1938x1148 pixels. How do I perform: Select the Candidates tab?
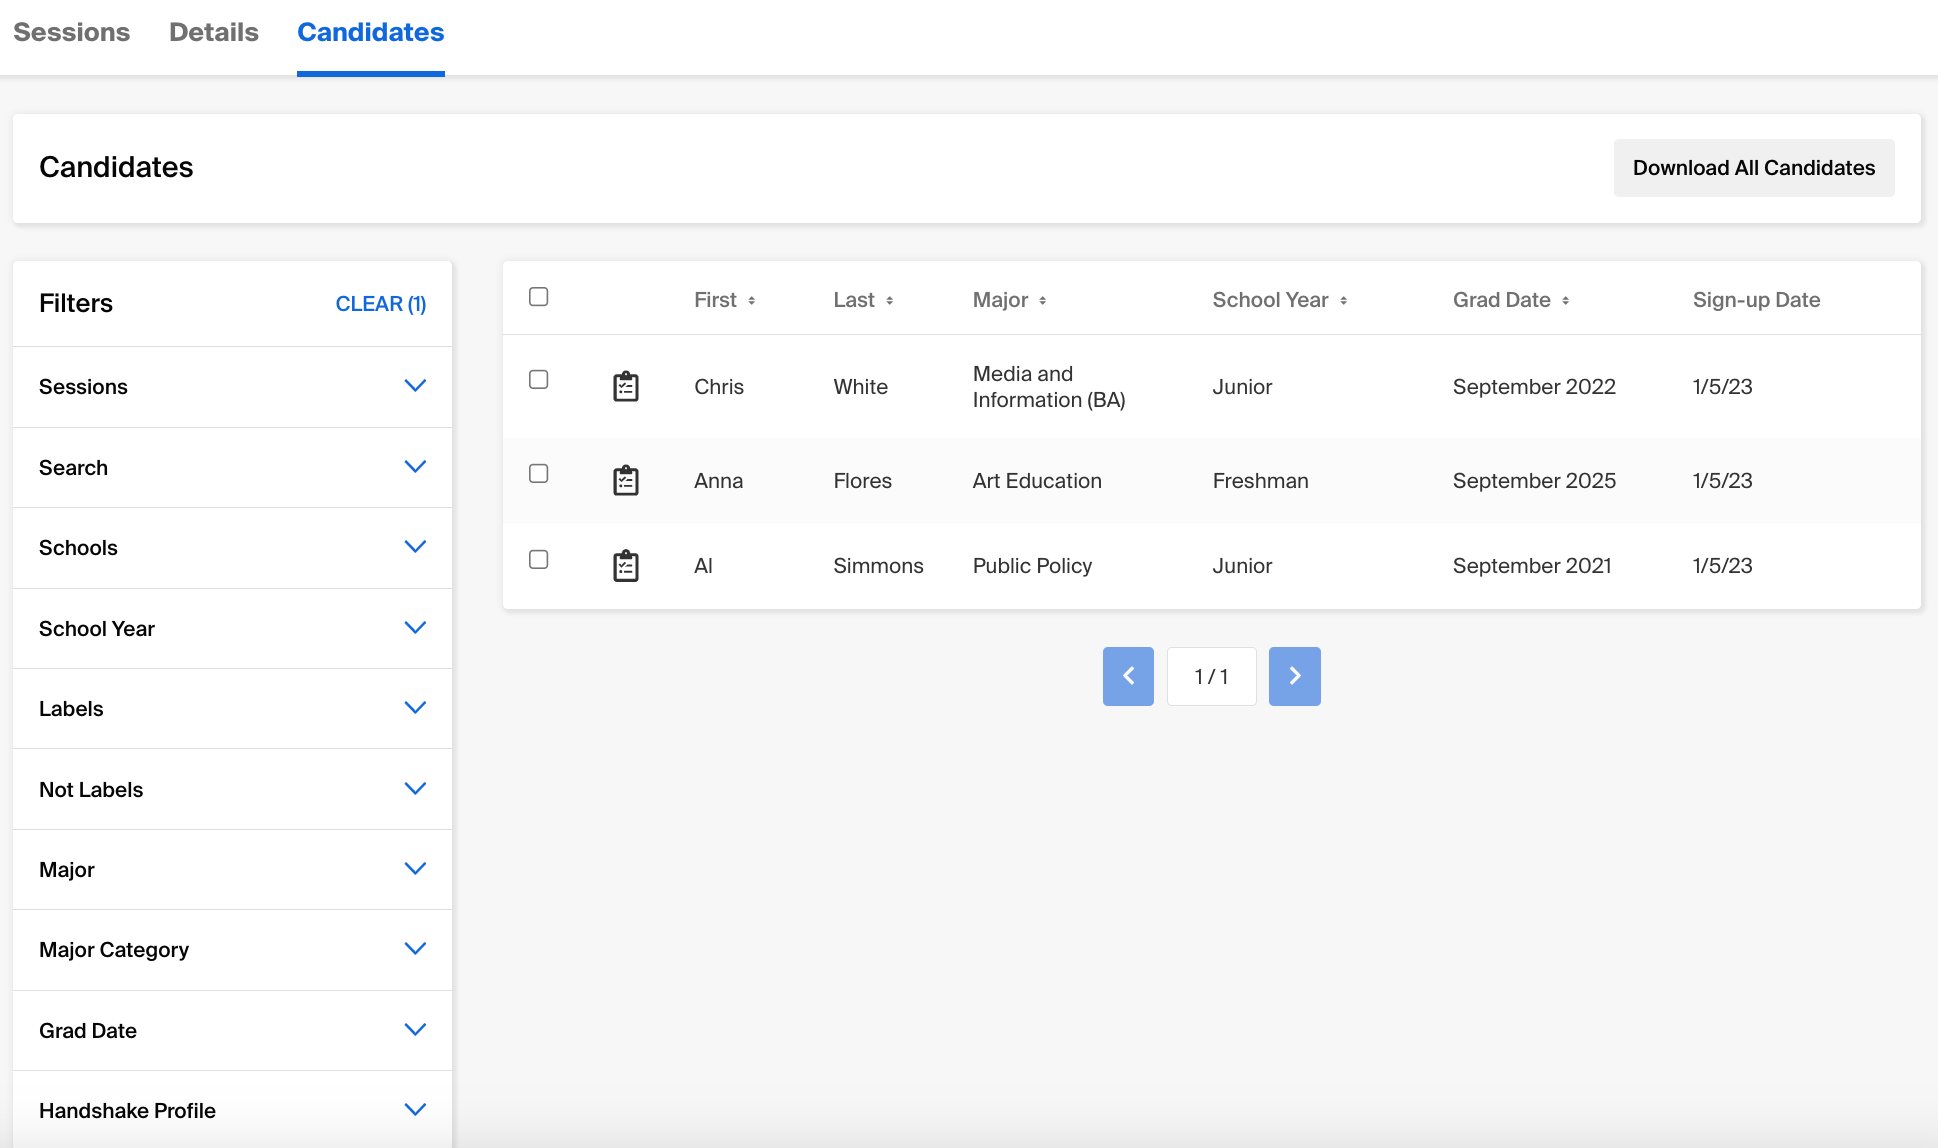(x=371, y=32)
